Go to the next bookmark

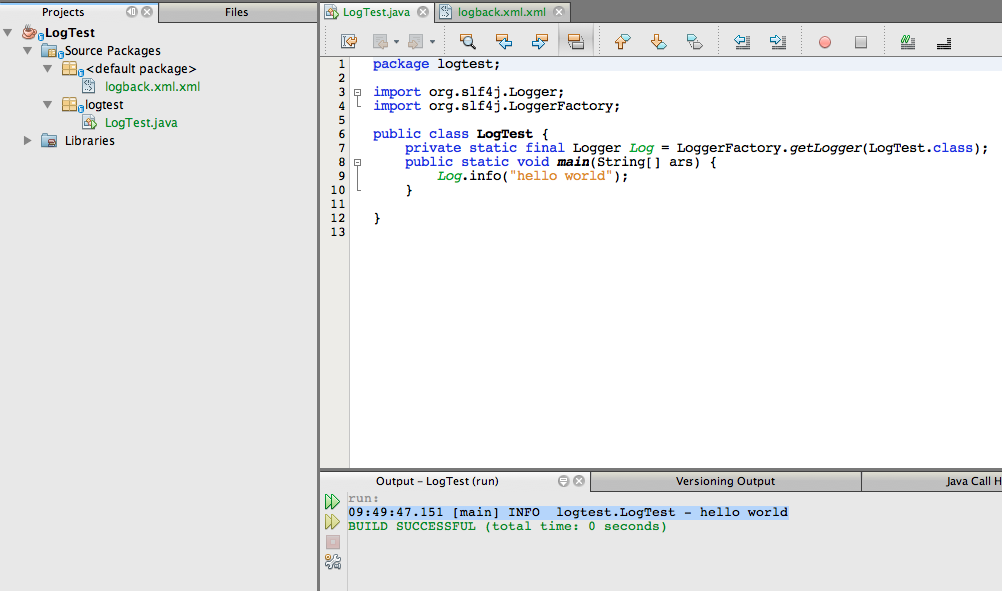(658, 42)
